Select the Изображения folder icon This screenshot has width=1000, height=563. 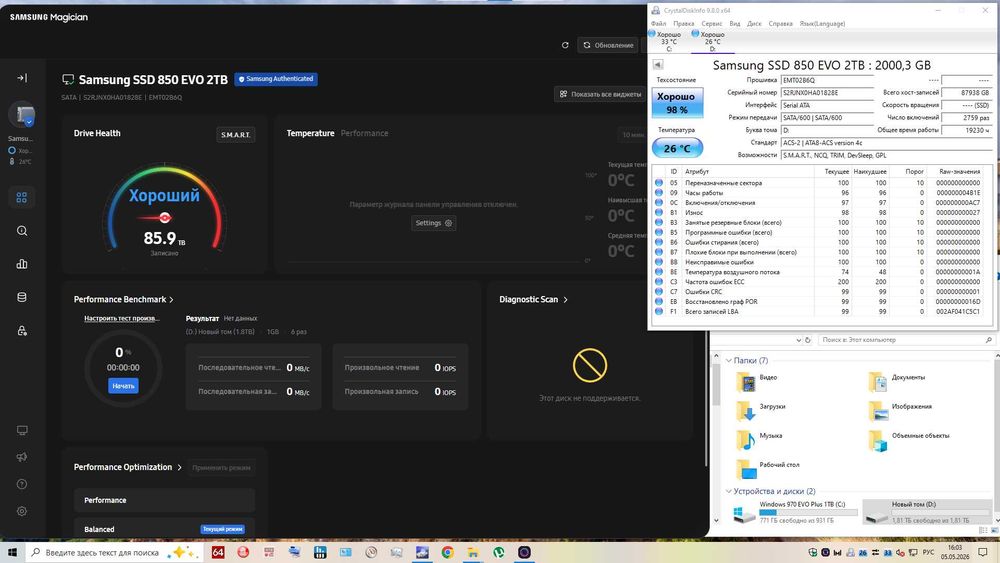click(x=878, y=411)
